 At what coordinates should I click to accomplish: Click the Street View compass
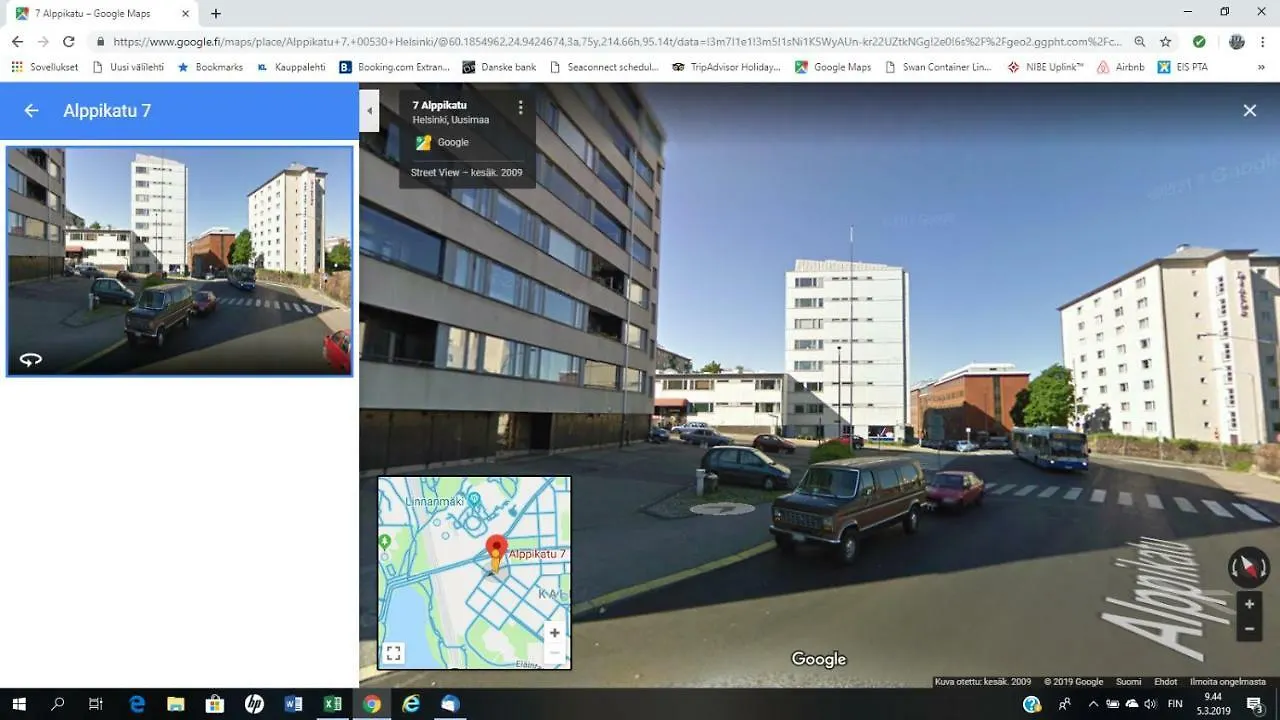coord(1248,568)
